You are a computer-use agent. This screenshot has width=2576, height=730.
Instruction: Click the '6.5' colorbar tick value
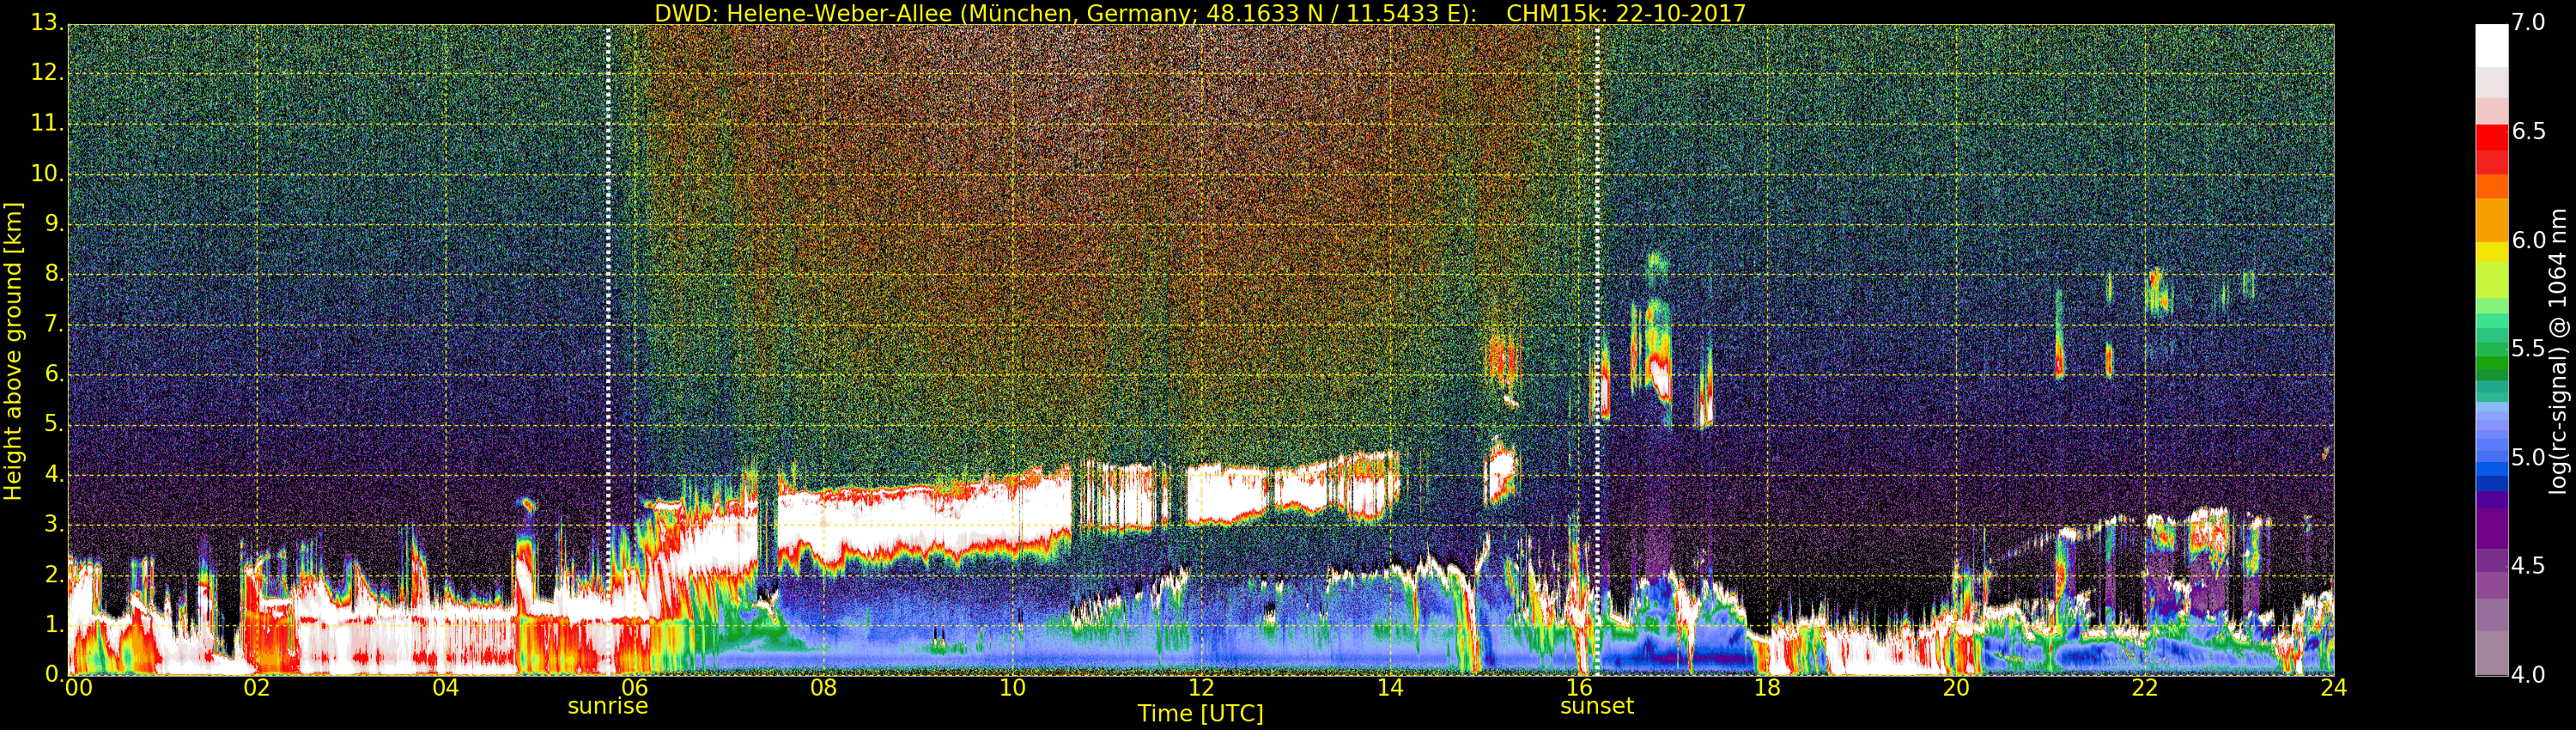(x=2529, y=131)
